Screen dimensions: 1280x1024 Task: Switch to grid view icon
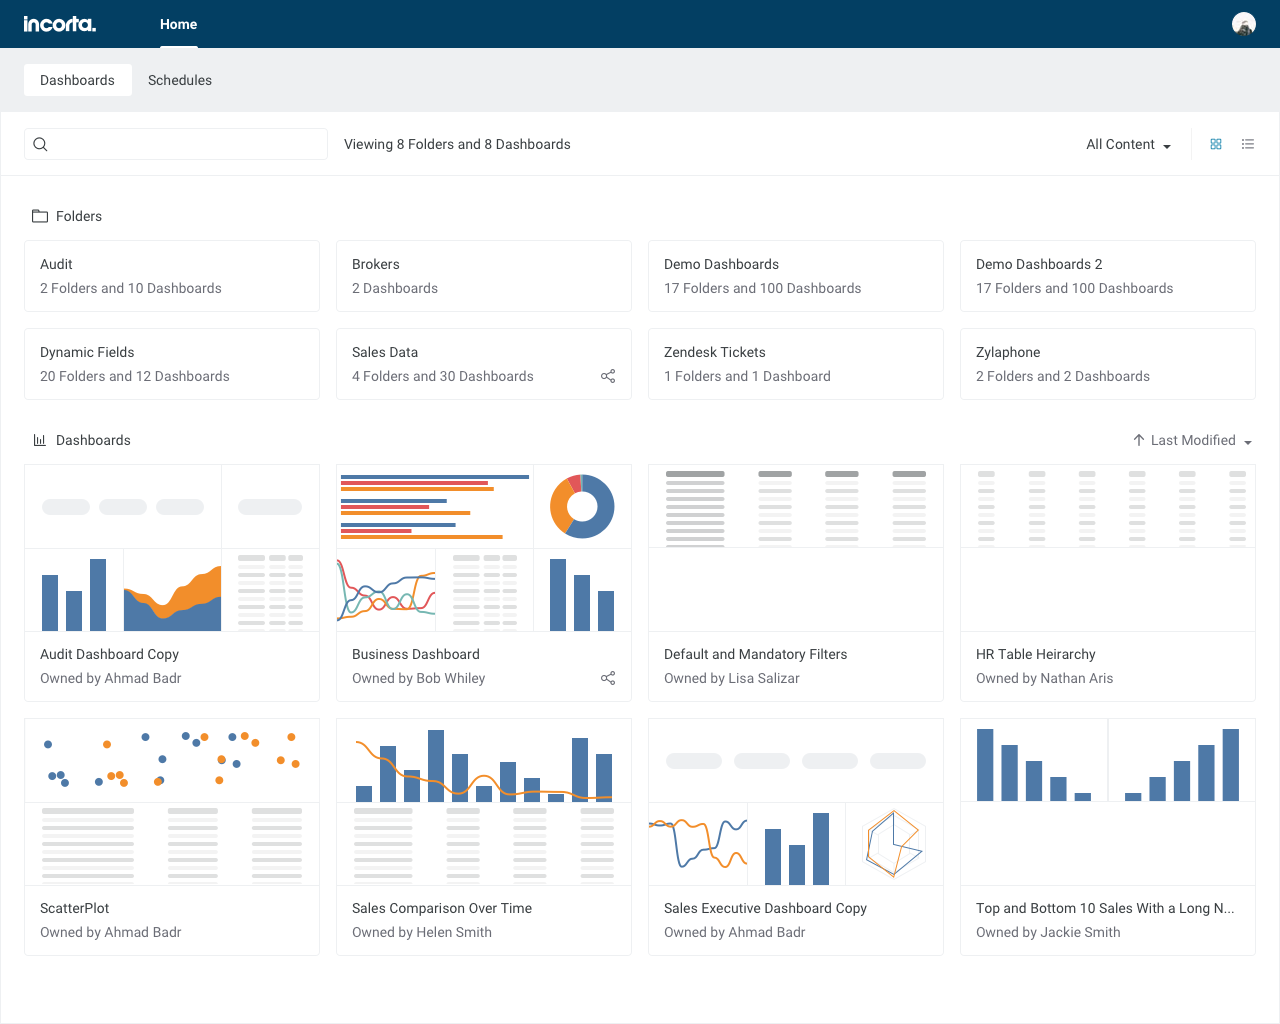[1216, 144]
